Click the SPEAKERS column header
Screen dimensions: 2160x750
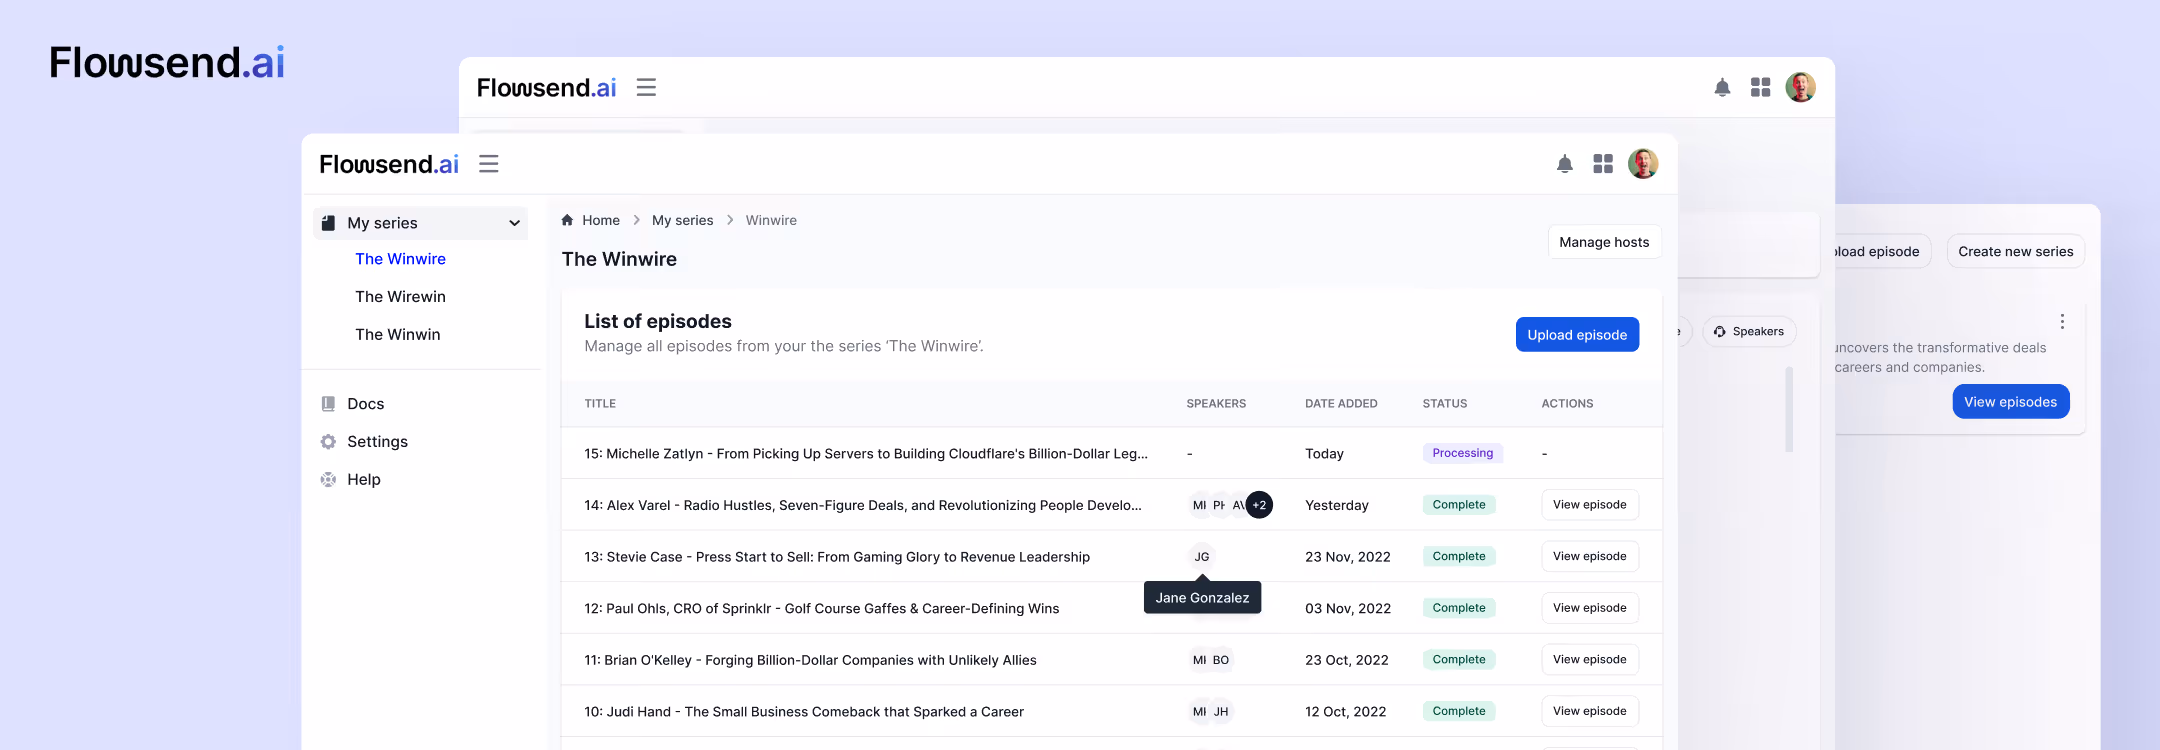1216,404
